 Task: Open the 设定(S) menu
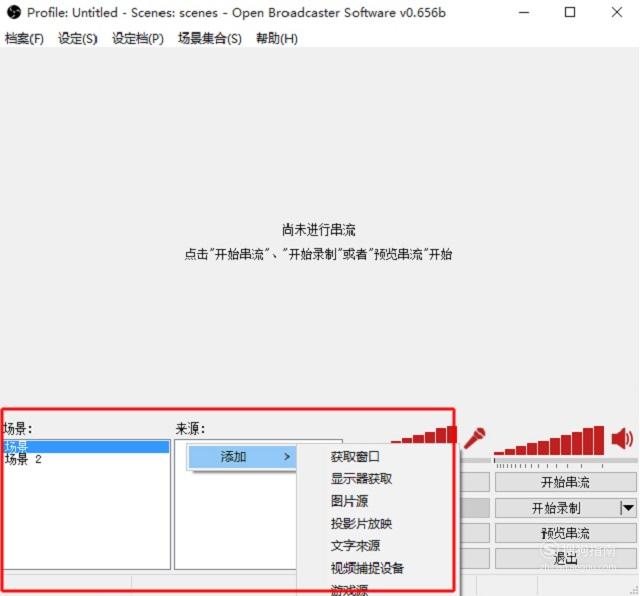[78, 38]
